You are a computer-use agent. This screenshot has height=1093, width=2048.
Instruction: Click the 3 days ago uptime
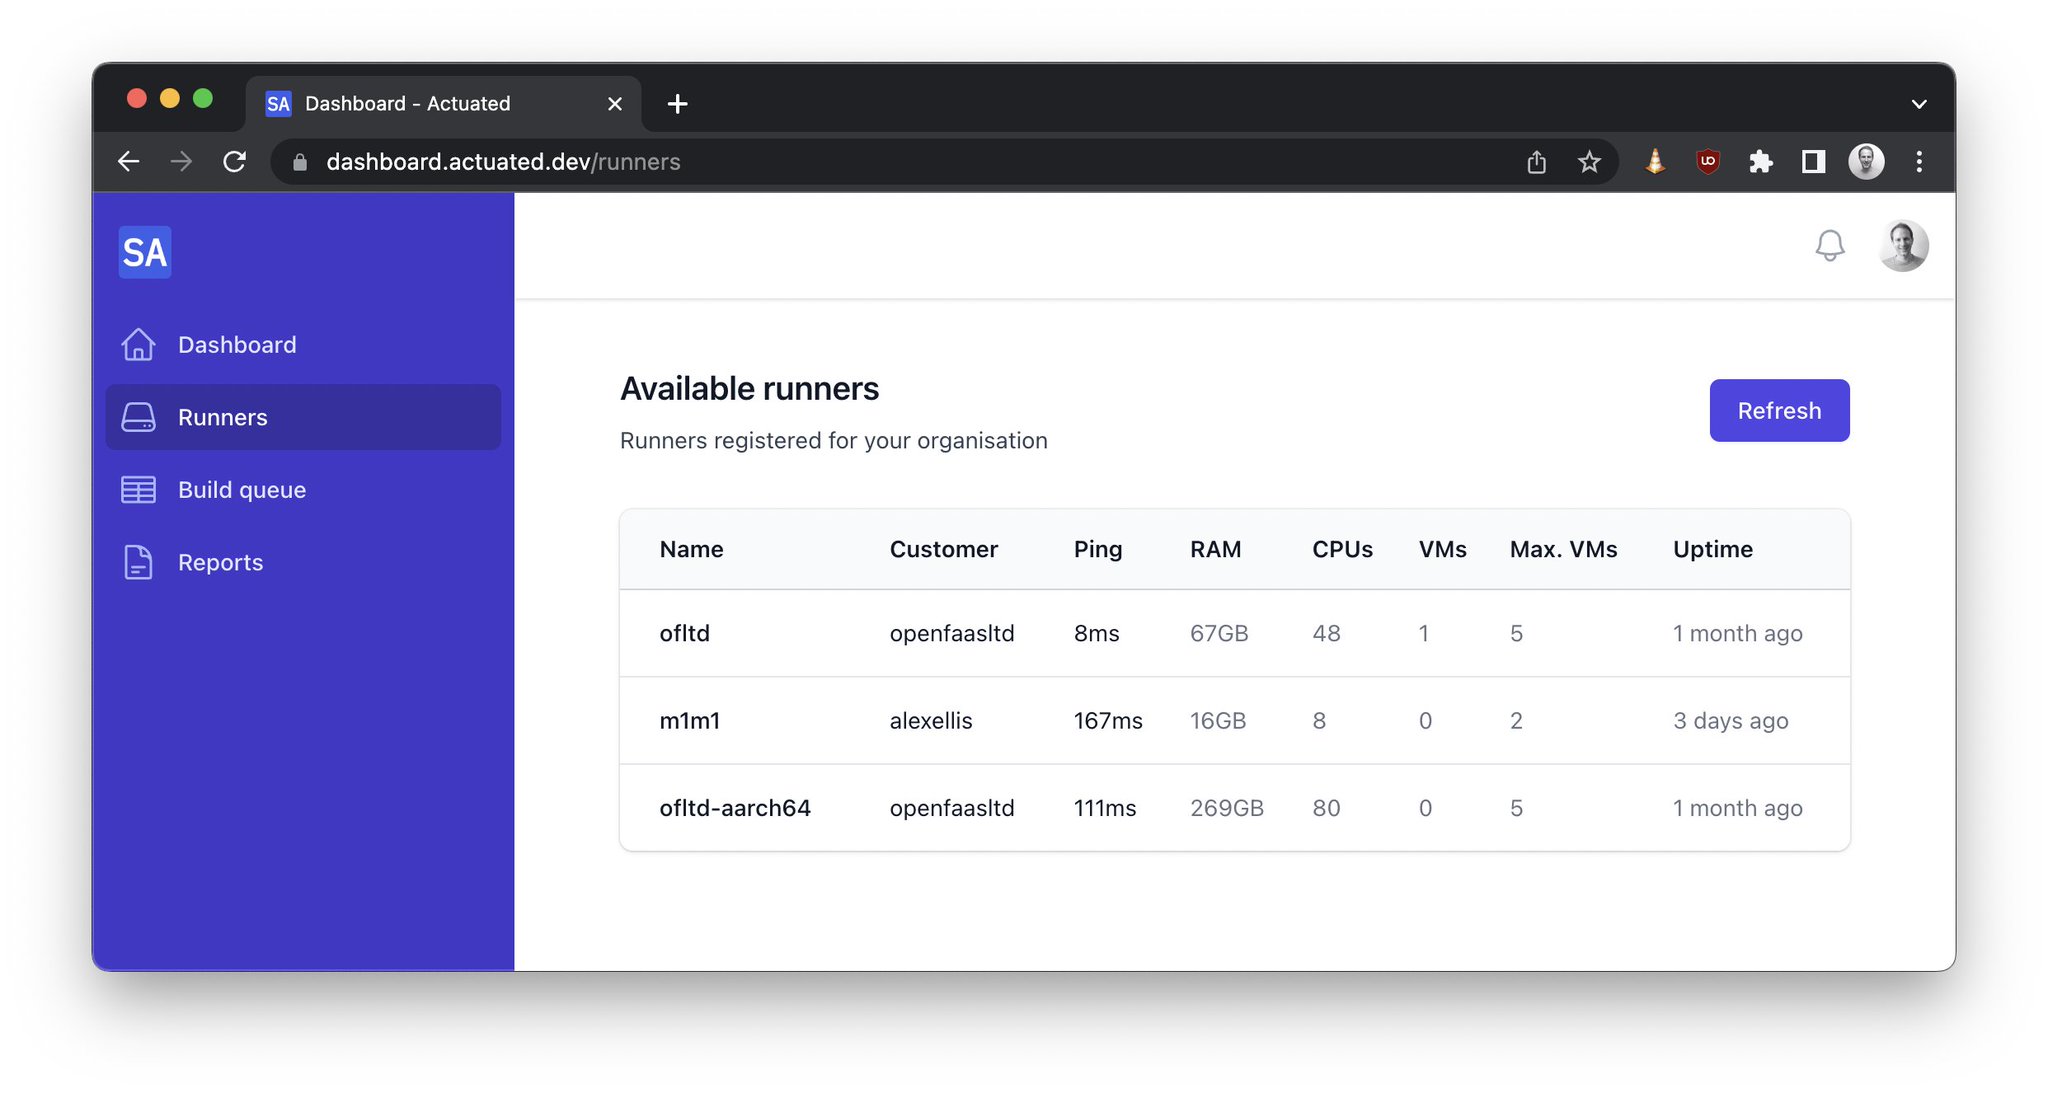1730,721
